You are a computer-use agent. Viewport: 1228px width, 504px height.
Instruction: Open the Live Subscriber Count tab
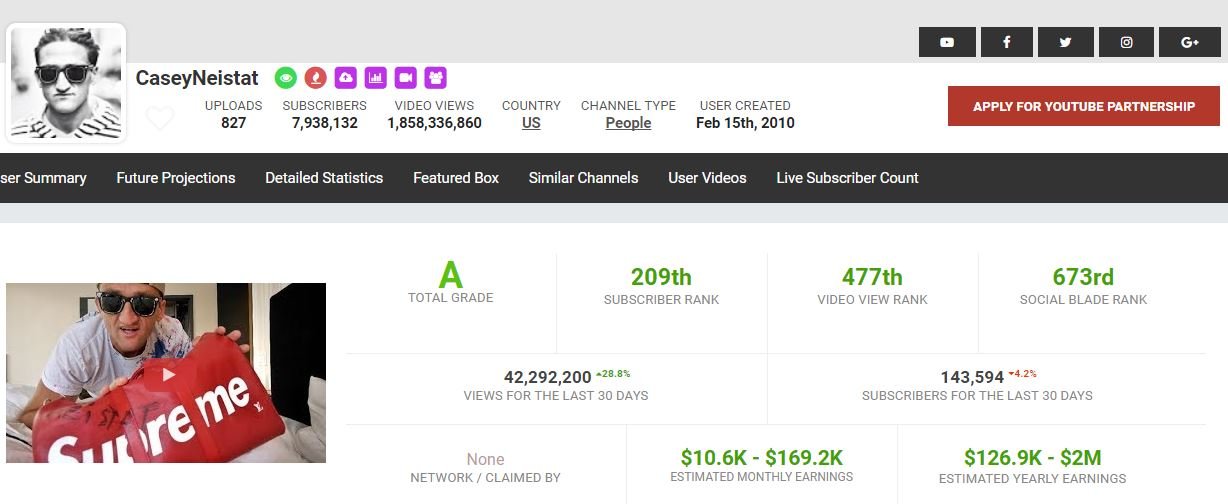(847, 178)
